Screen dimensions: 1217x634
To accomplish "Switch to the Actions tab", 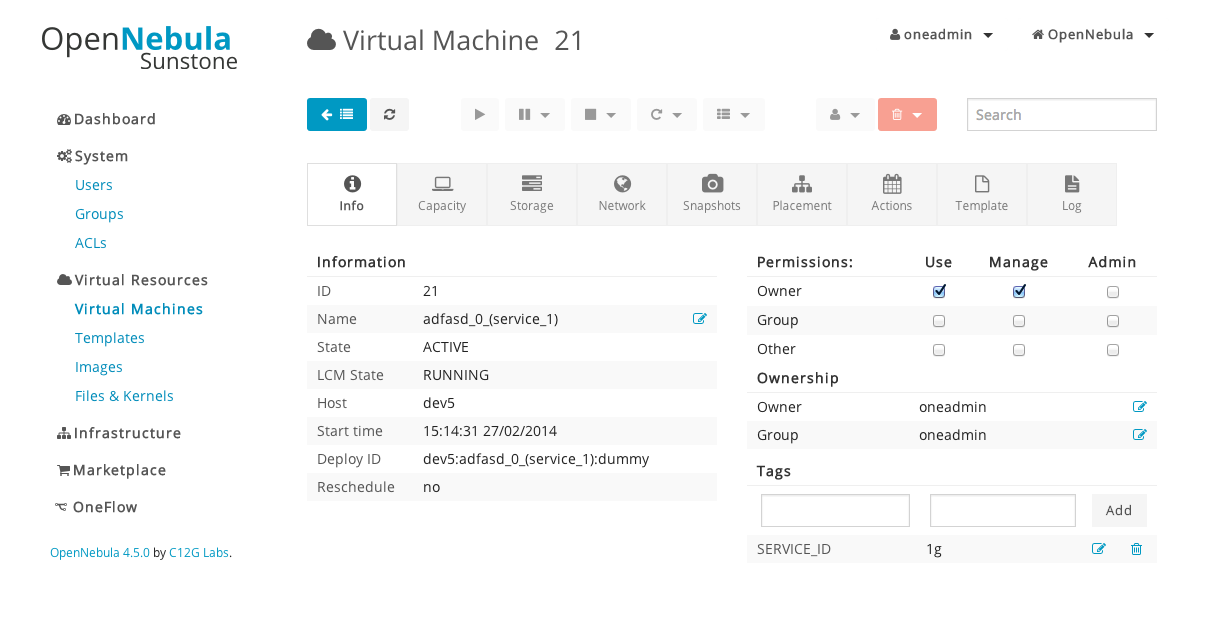I will coord(892,194).
